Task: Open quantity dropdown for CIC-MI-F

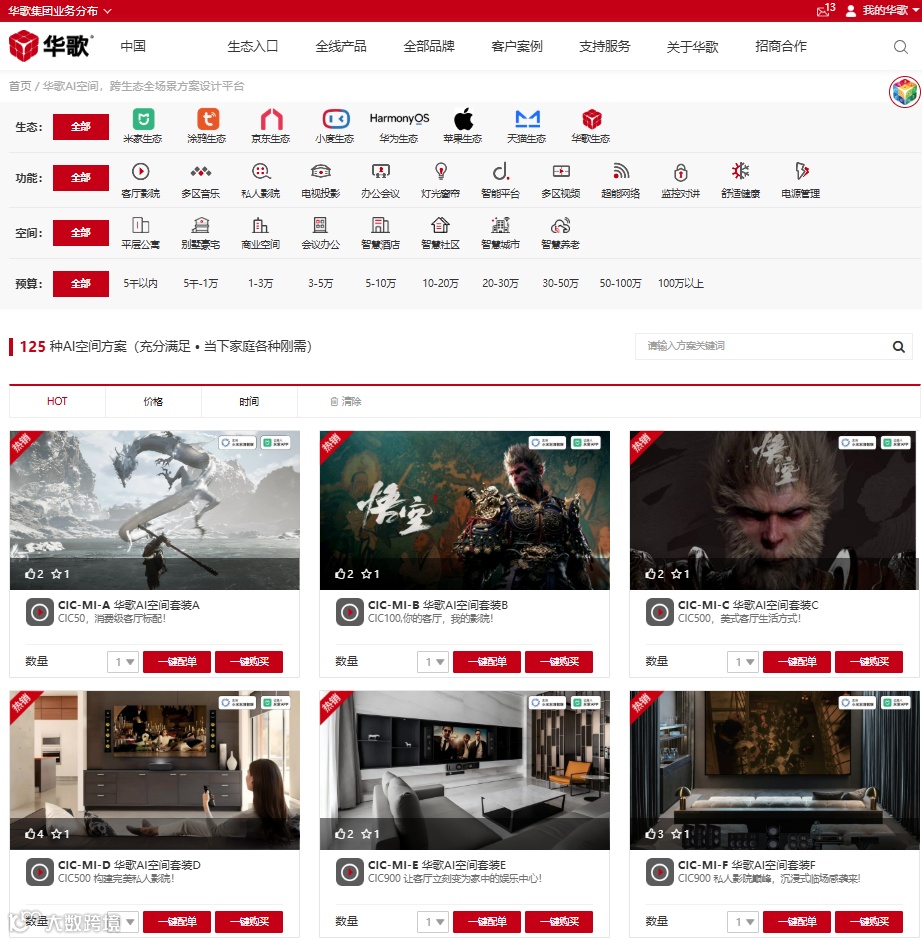Action: click(743, 921)
